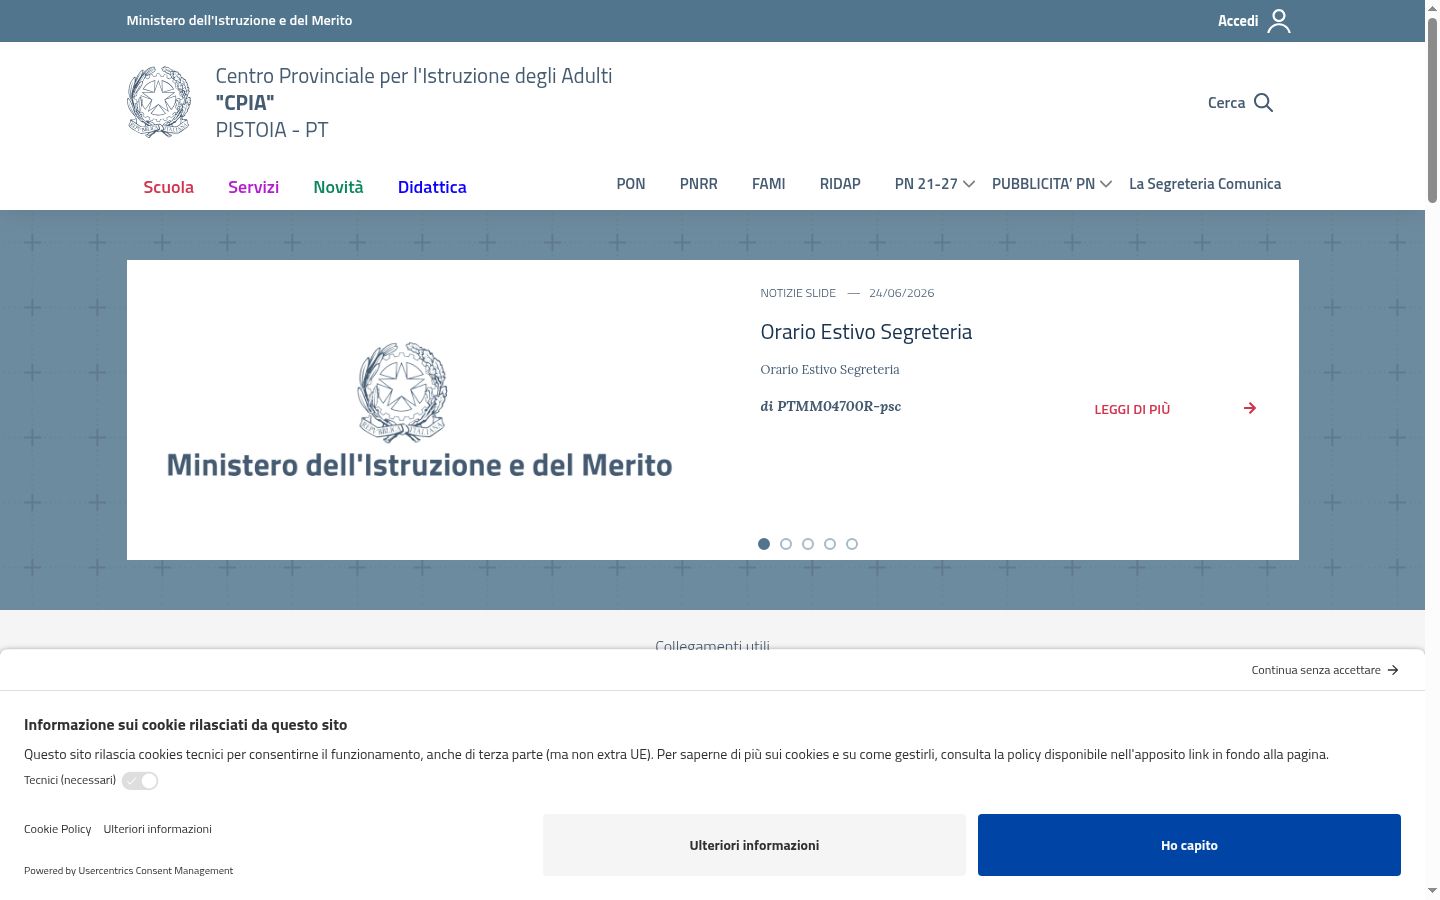
Task: Click Powered by Usercentrics Consent Management
Action: tap(128, 871)
